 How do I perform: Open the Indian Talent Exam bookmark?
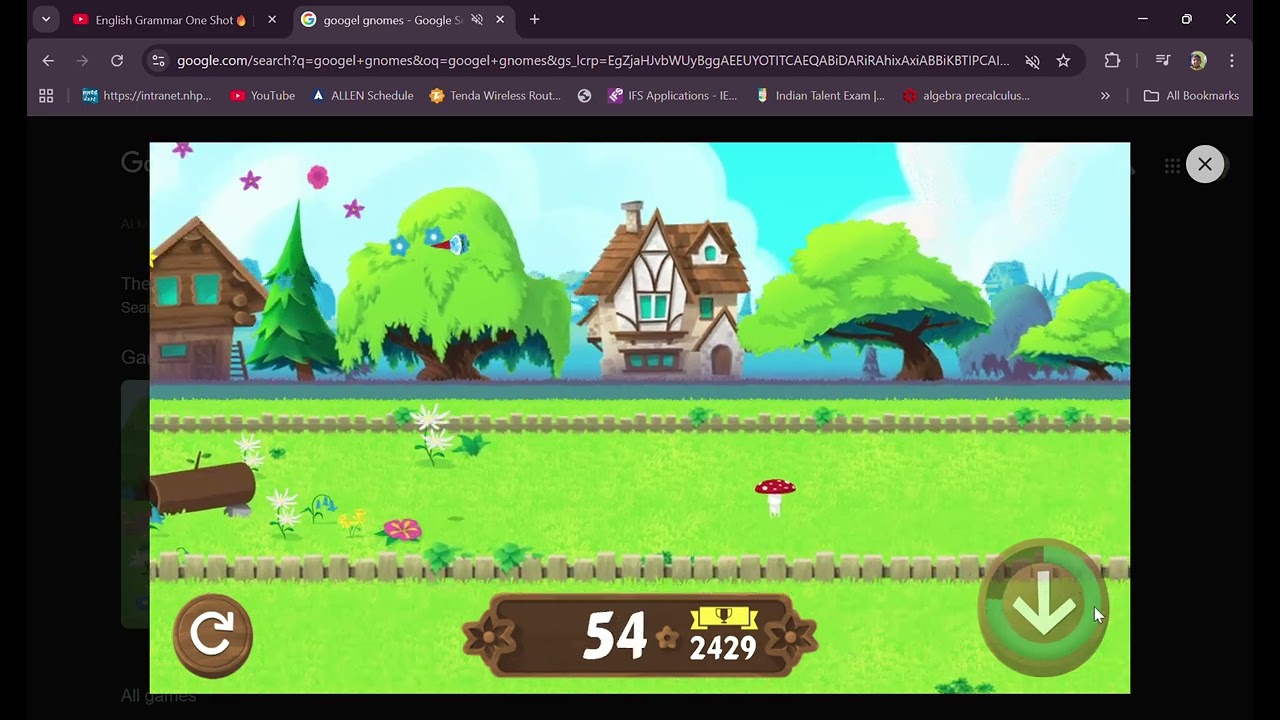pyautogui.click(x=821, y=96)
